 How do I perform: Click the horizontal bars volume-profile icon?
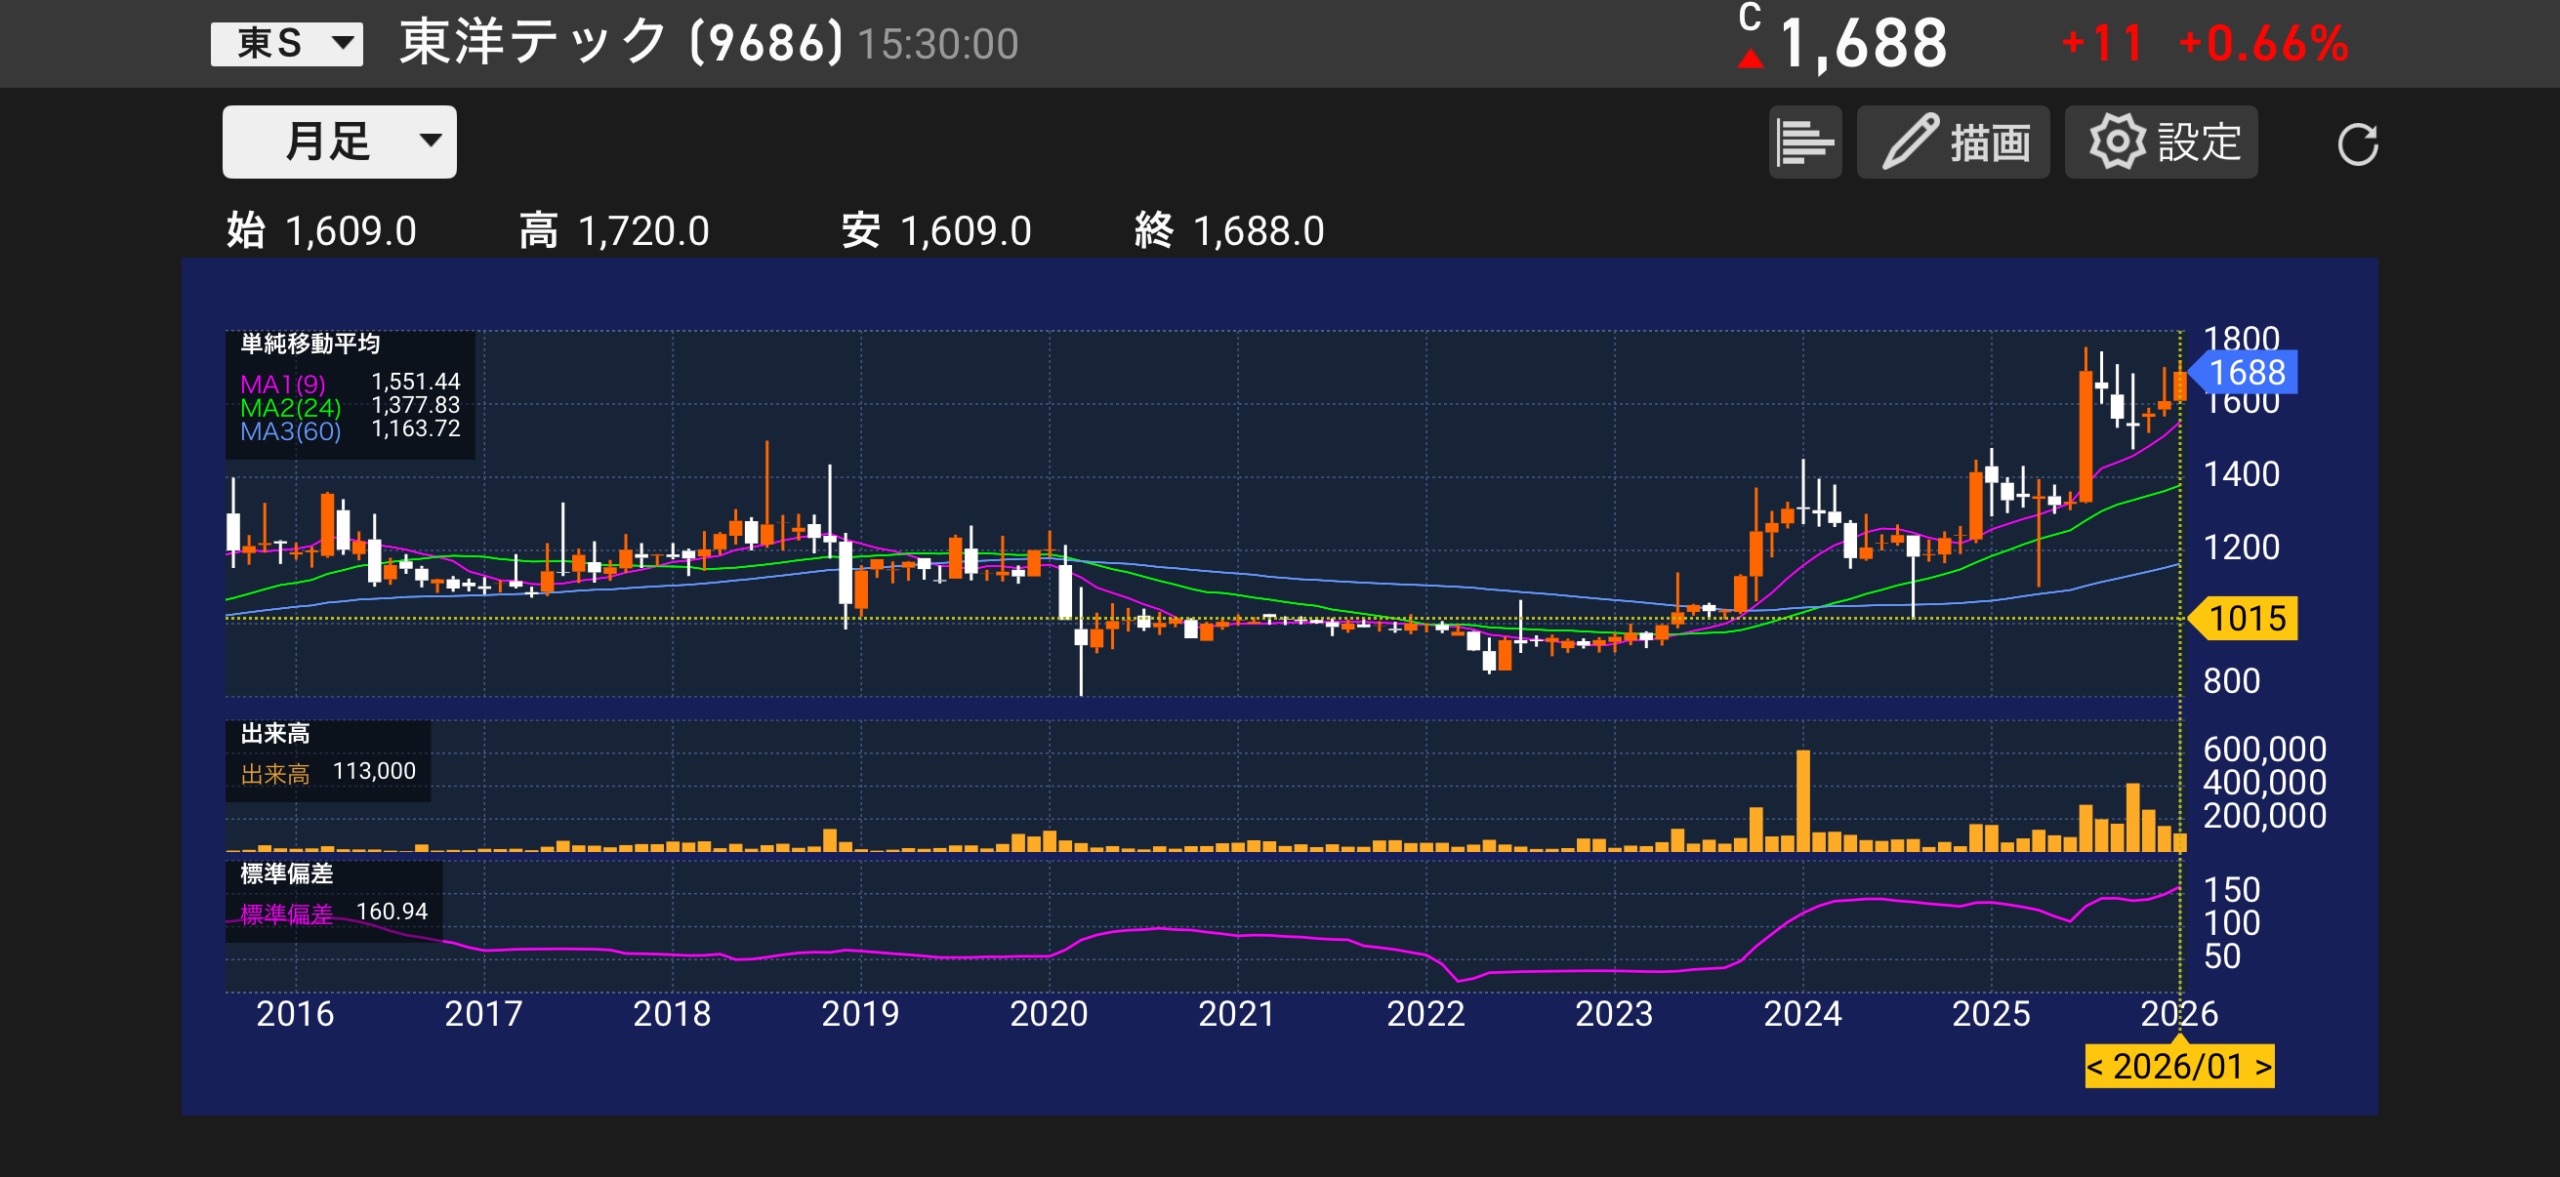(x=1804, y=142)
